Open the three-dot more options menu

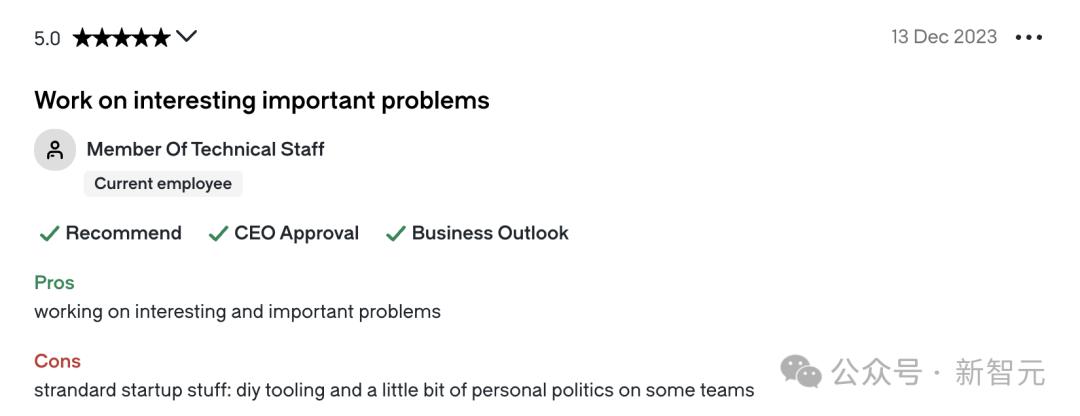pos(1028,38)
